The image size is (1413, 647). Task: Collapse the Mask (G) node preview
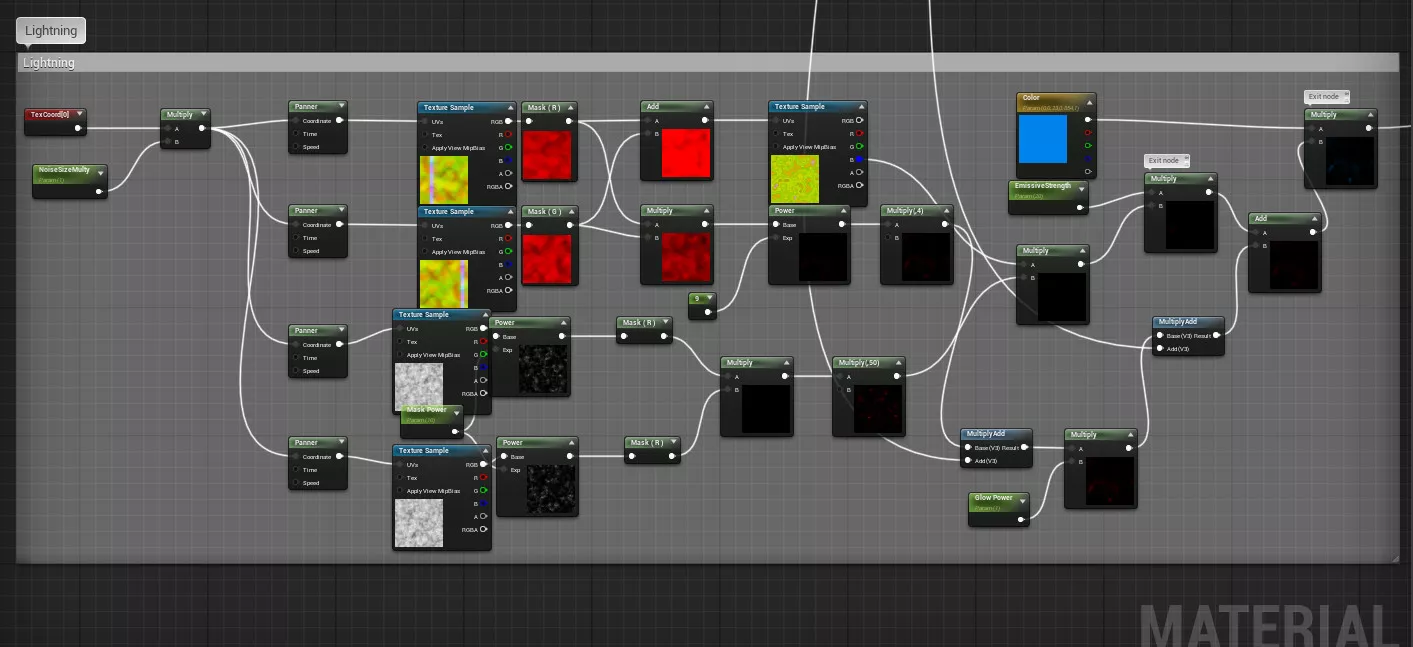(x=569, y=212)
